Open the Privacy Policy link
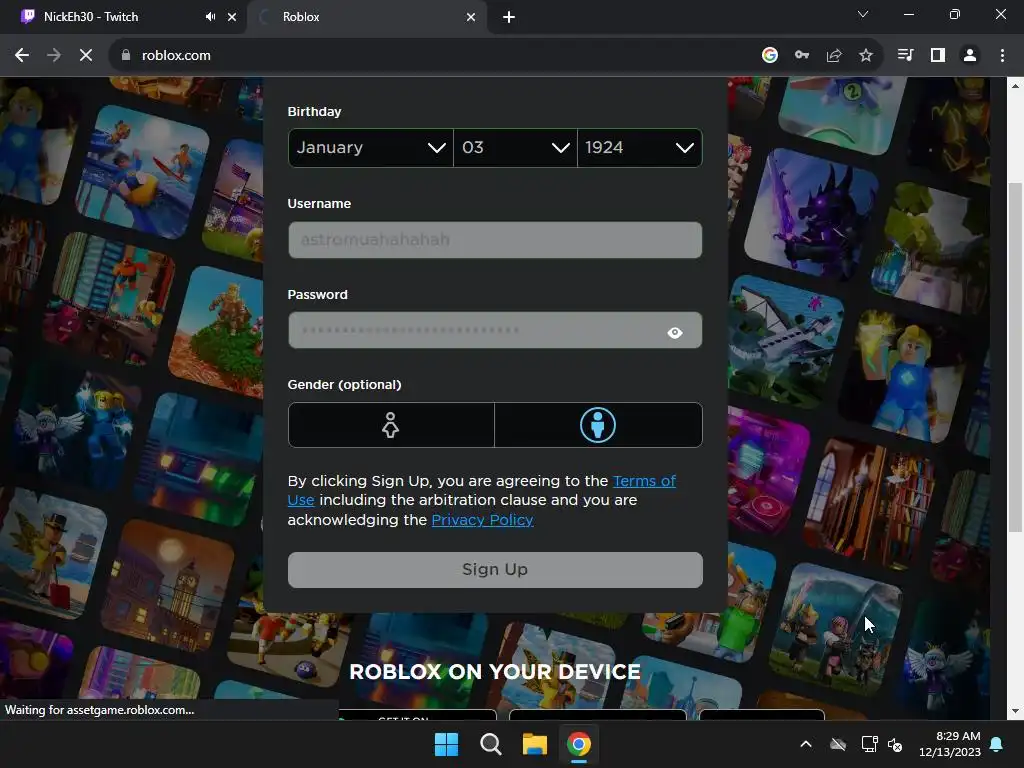1024x768 pixels. point(483,520)
